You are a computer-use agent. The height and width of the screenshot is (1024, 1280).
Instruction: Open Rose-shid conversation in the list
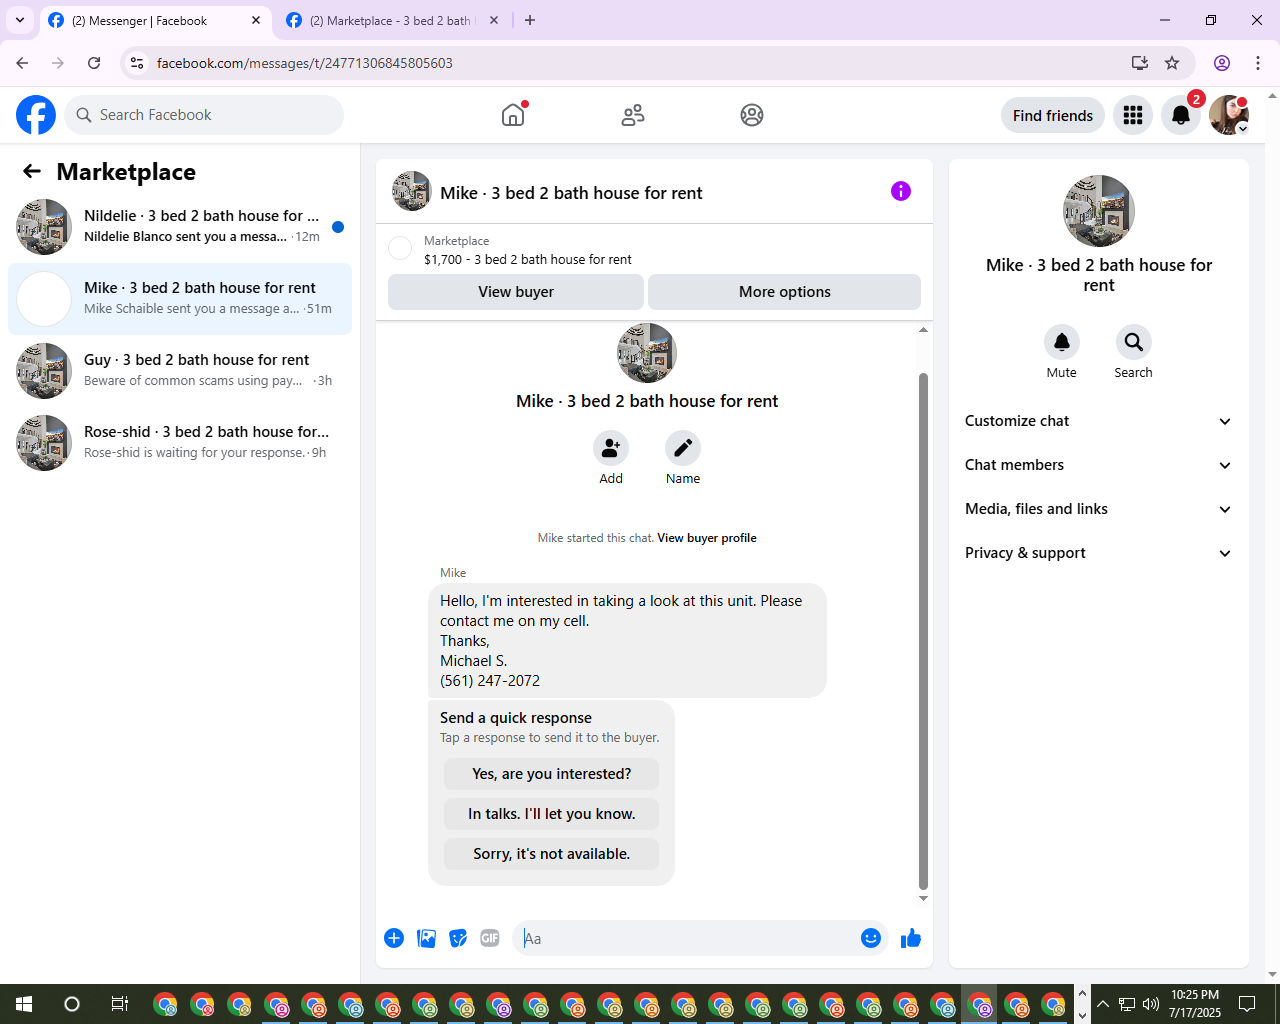click(x=180, y=443)
